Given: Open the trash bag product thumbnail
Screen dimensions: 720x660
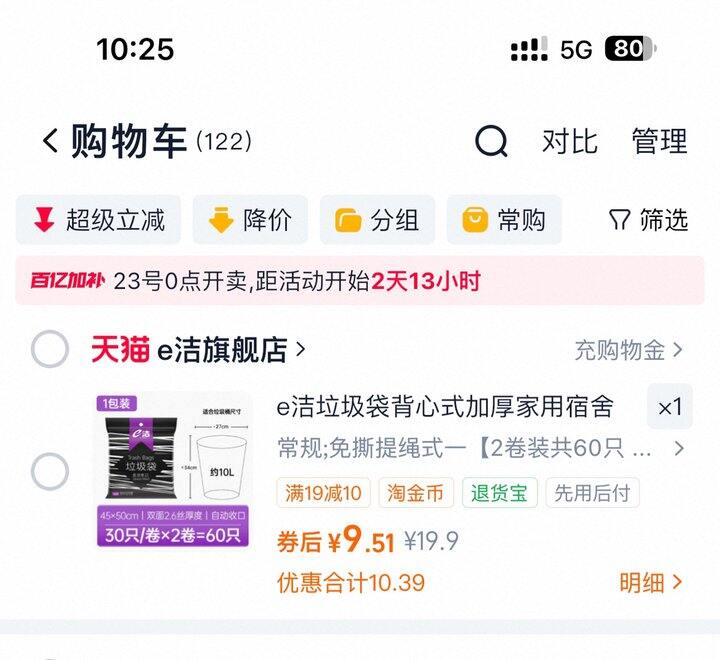Looking at the screenshot, I should [x=173, y=470].
